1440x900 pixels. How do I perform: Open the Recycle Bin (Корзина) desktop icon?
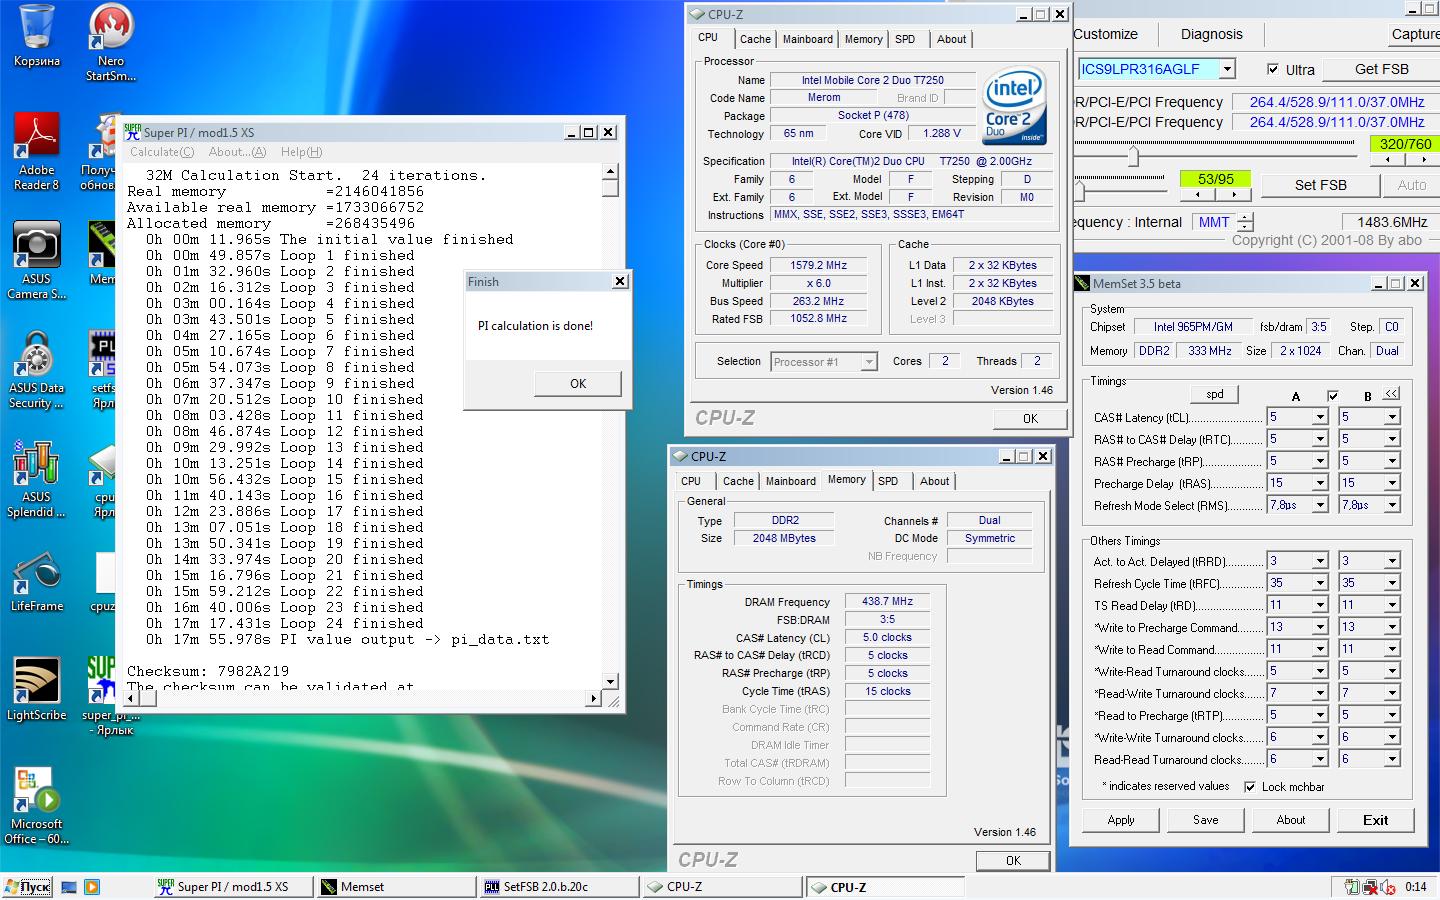coord(37,36)
